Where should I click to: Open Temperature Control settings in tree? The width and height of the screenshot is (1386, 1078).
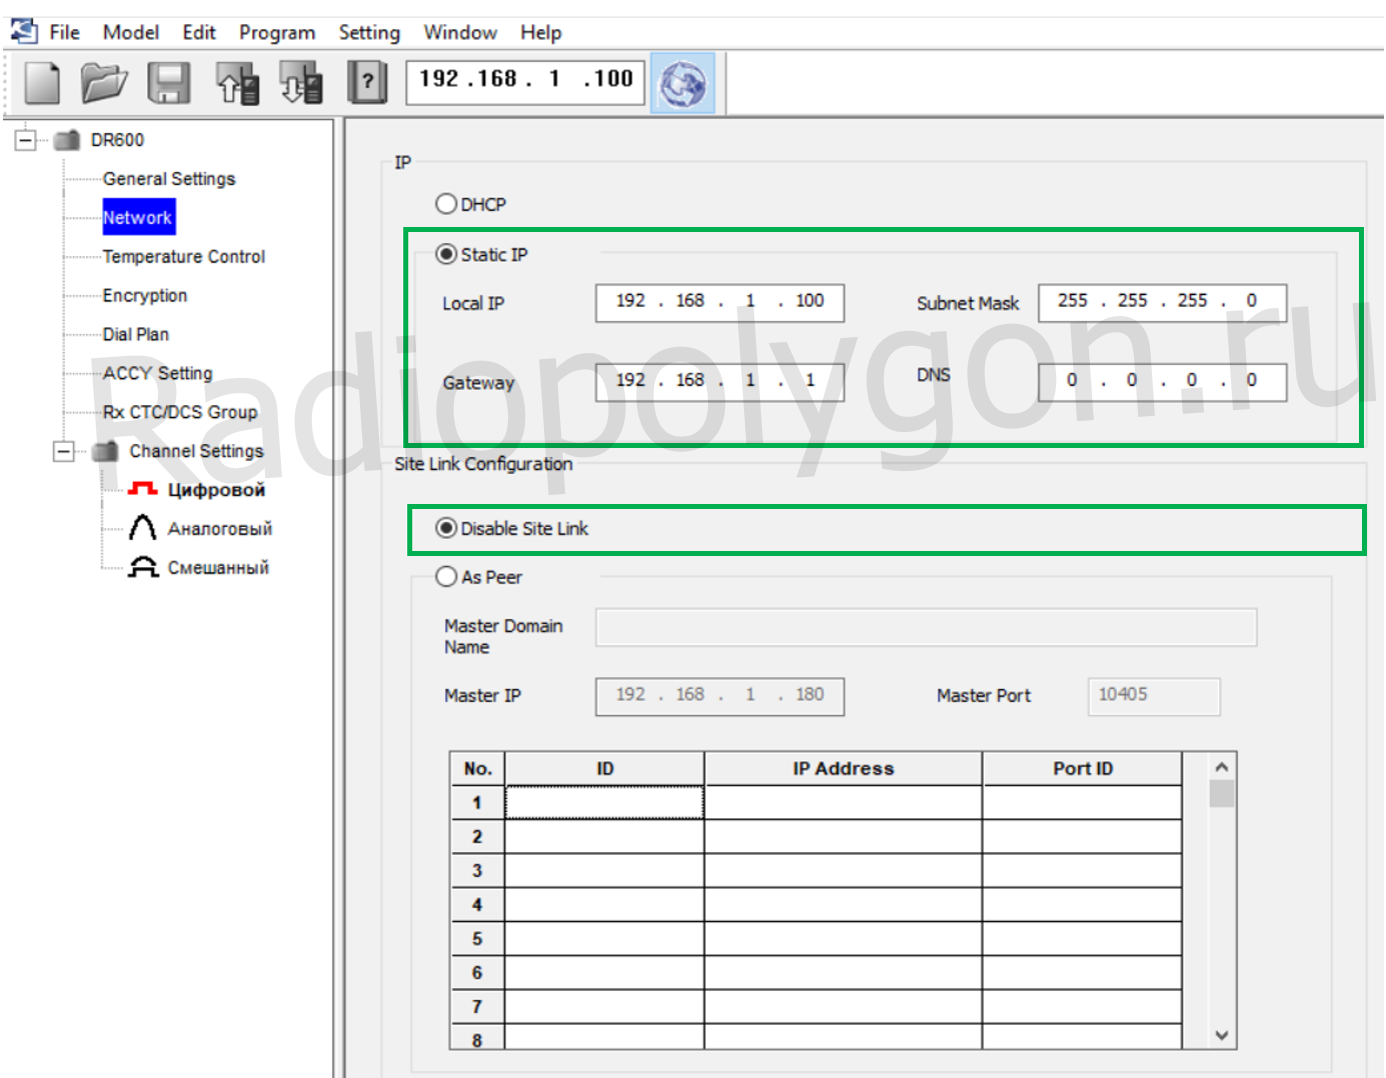184,257
